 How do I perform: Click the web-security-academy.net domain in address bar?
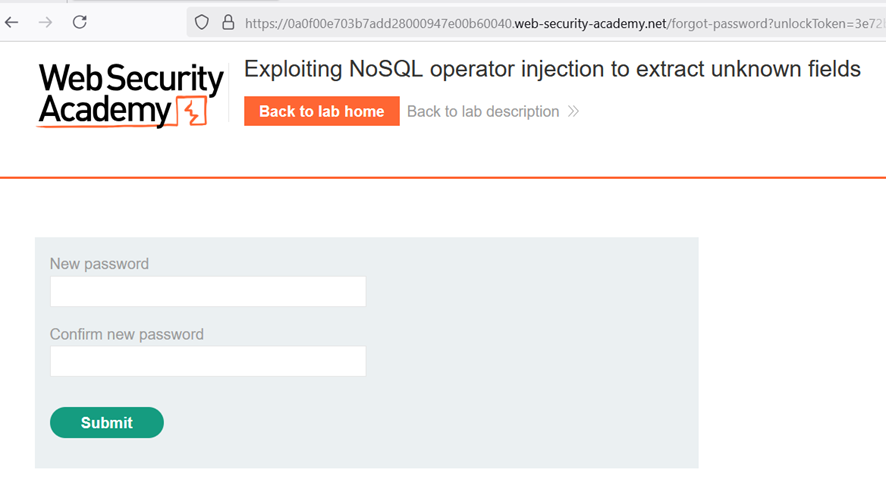tap(590, 24)
